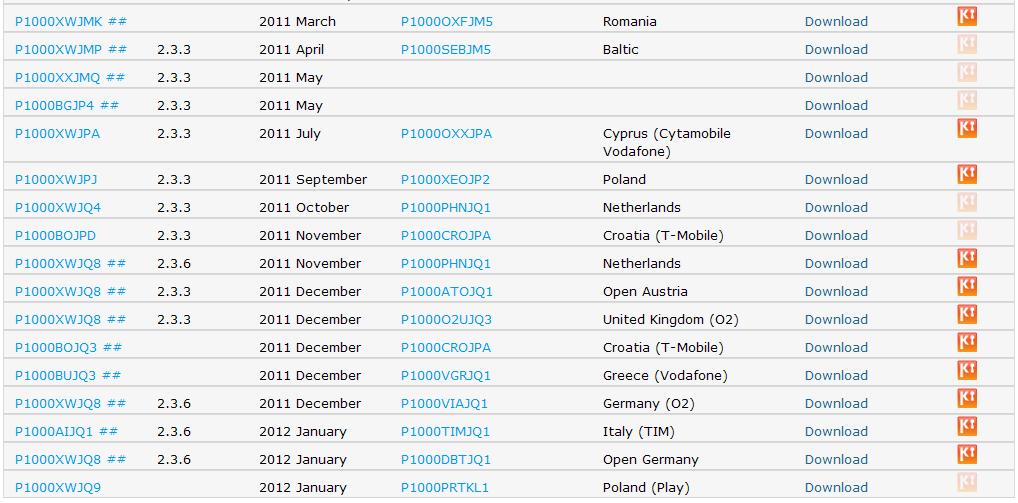This screenshot has width=1018, height=503.
Task: Click the Kies icon in the Germany (O2) row
Action: click(966, 399)
